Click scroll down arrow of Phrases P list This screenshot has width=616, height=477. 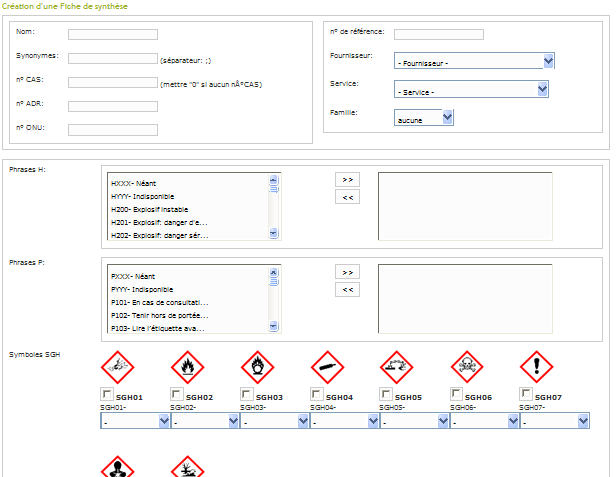pos(273,326)
